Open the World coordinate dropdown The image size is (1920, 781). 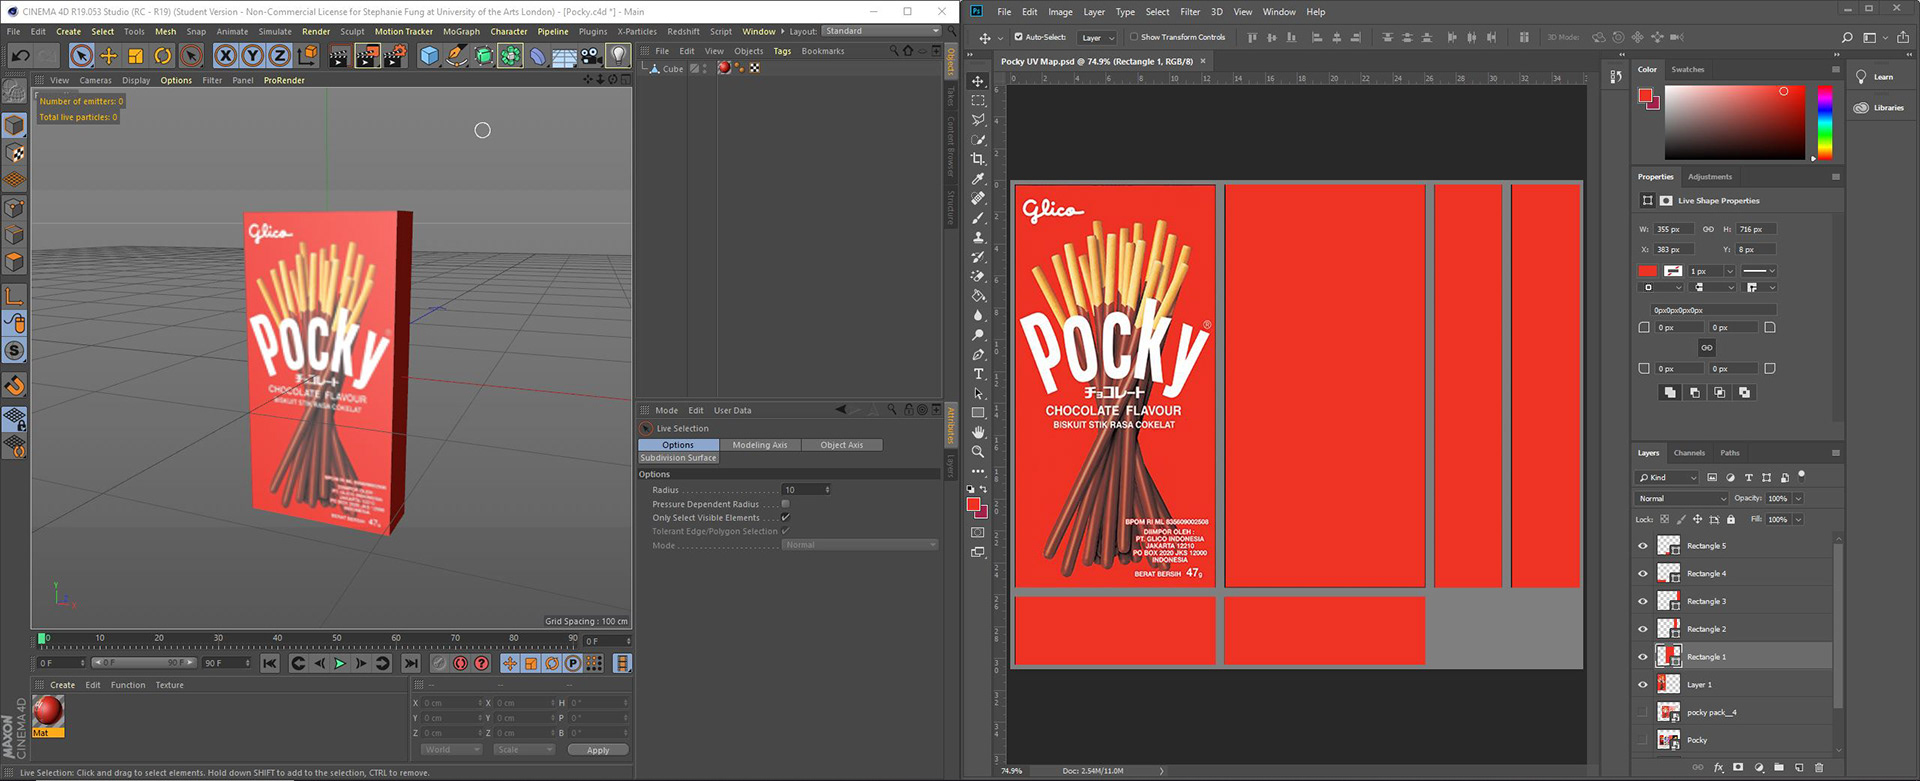451,749
